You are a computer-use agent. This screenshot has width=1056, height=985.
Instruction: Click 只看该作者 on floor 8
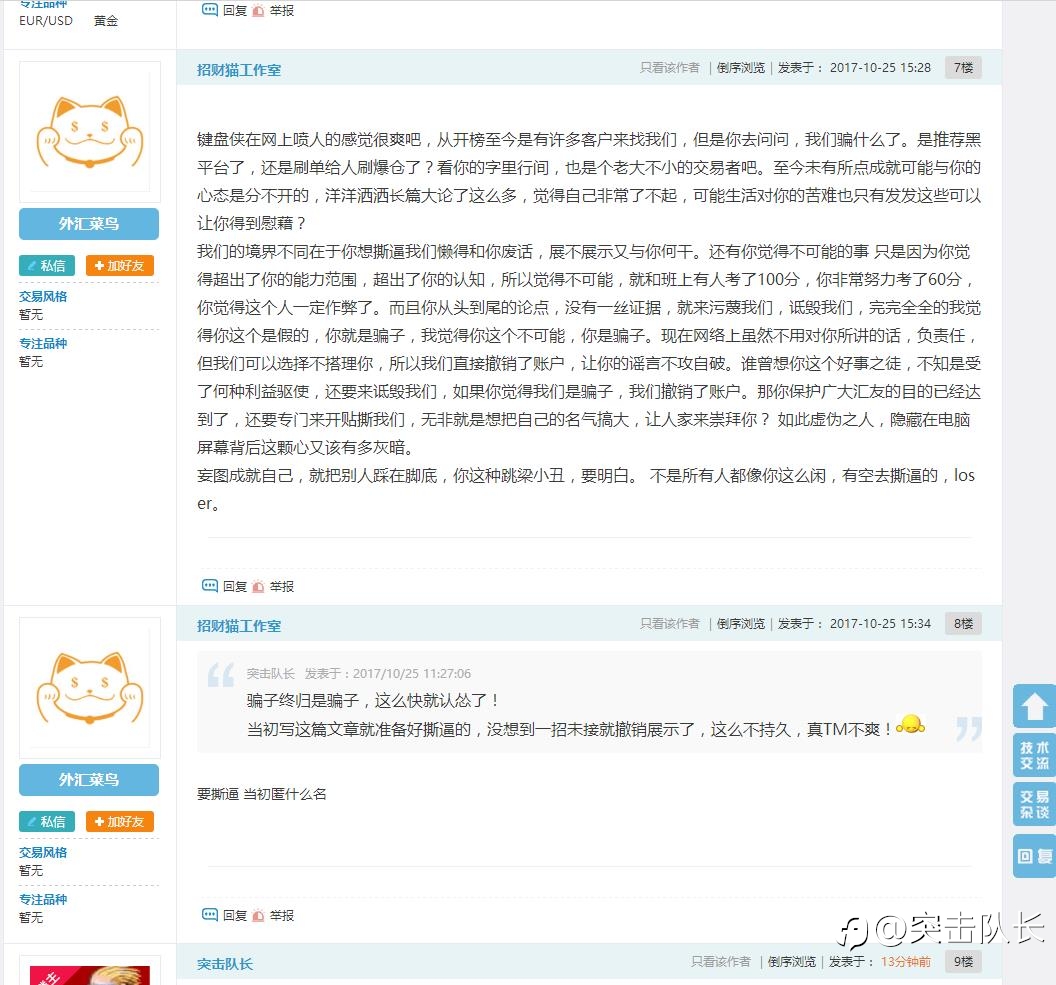669,623
